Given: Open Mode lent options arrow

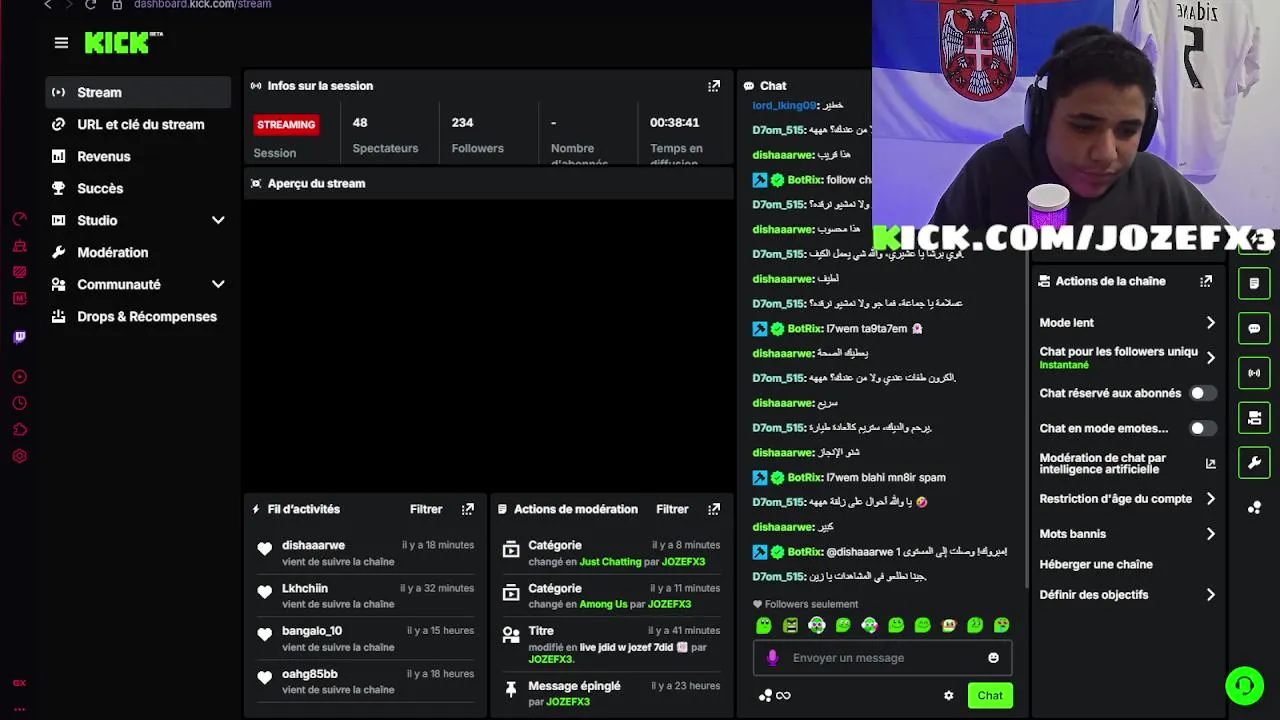Looking at the screenshot, I should click(x=1210, y=323).
